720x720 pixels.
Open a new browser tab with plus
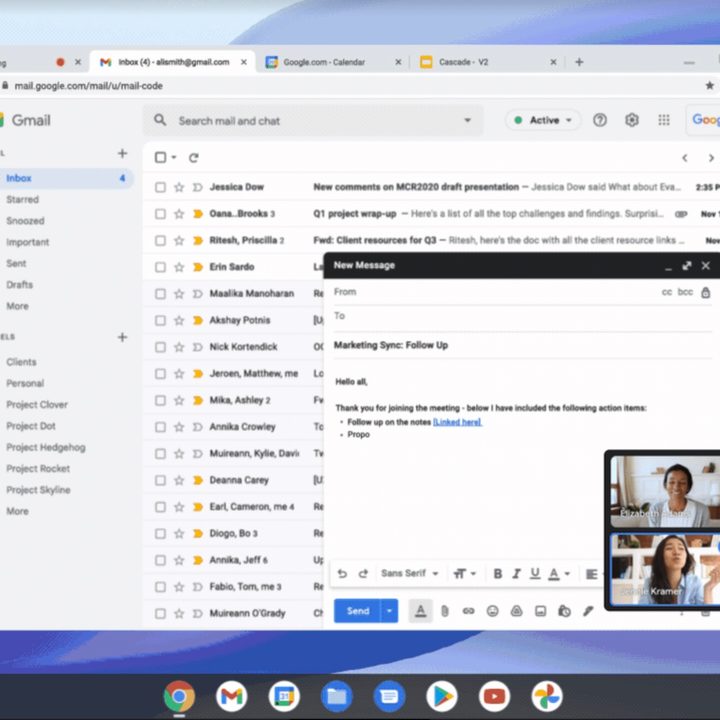pos(579,62)
